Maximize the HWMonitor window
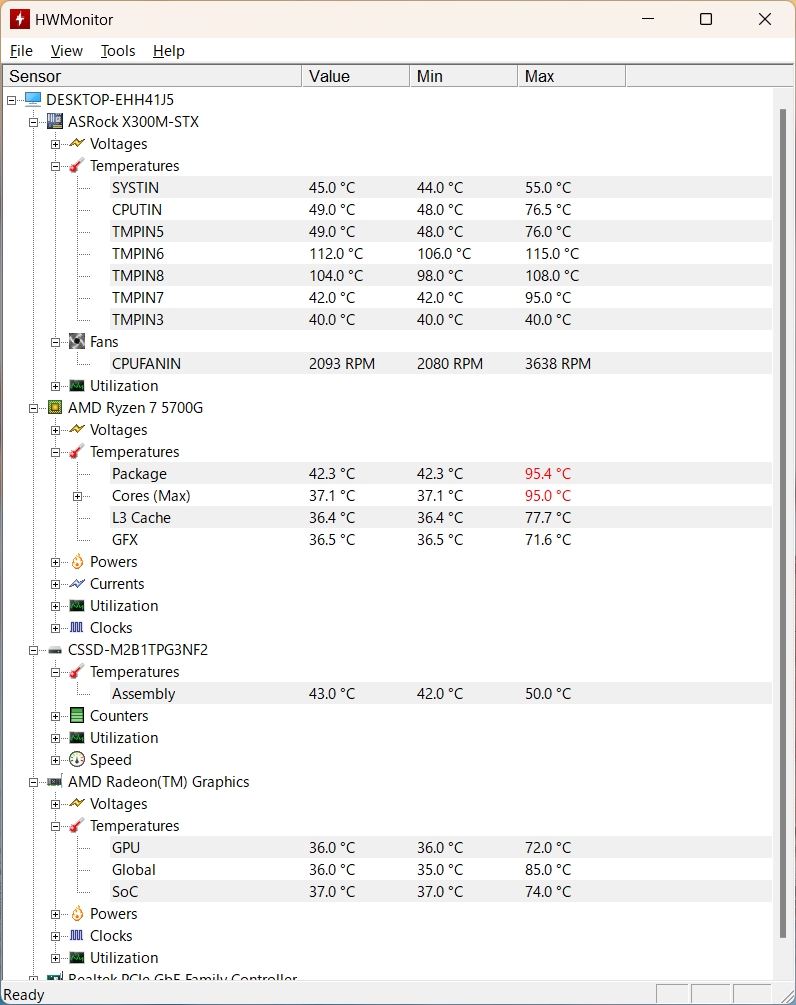The height and width of the screenshot is (1005, 796). pos(706,19)
